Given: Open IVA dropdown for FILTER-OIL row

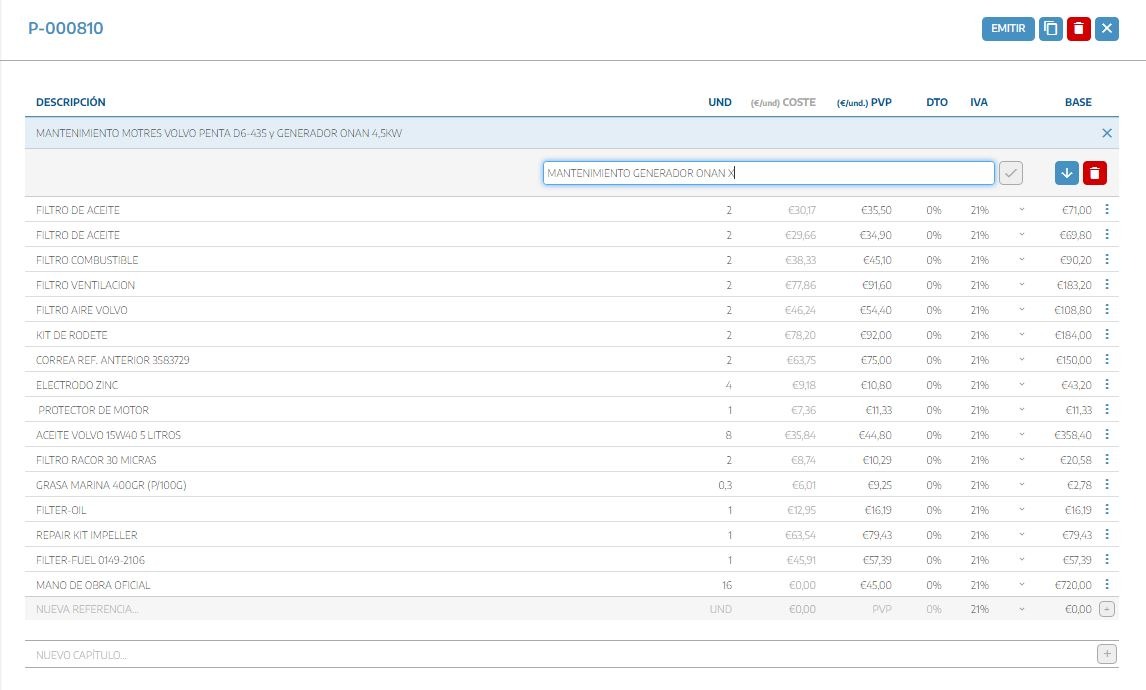Looking at the screenshot, I should pyautogui.click(x=1021, y=510).
